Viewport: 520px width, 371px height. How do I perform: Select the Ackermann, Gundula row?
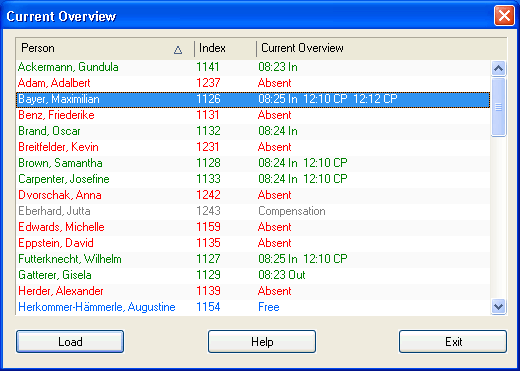click(253, 67)
